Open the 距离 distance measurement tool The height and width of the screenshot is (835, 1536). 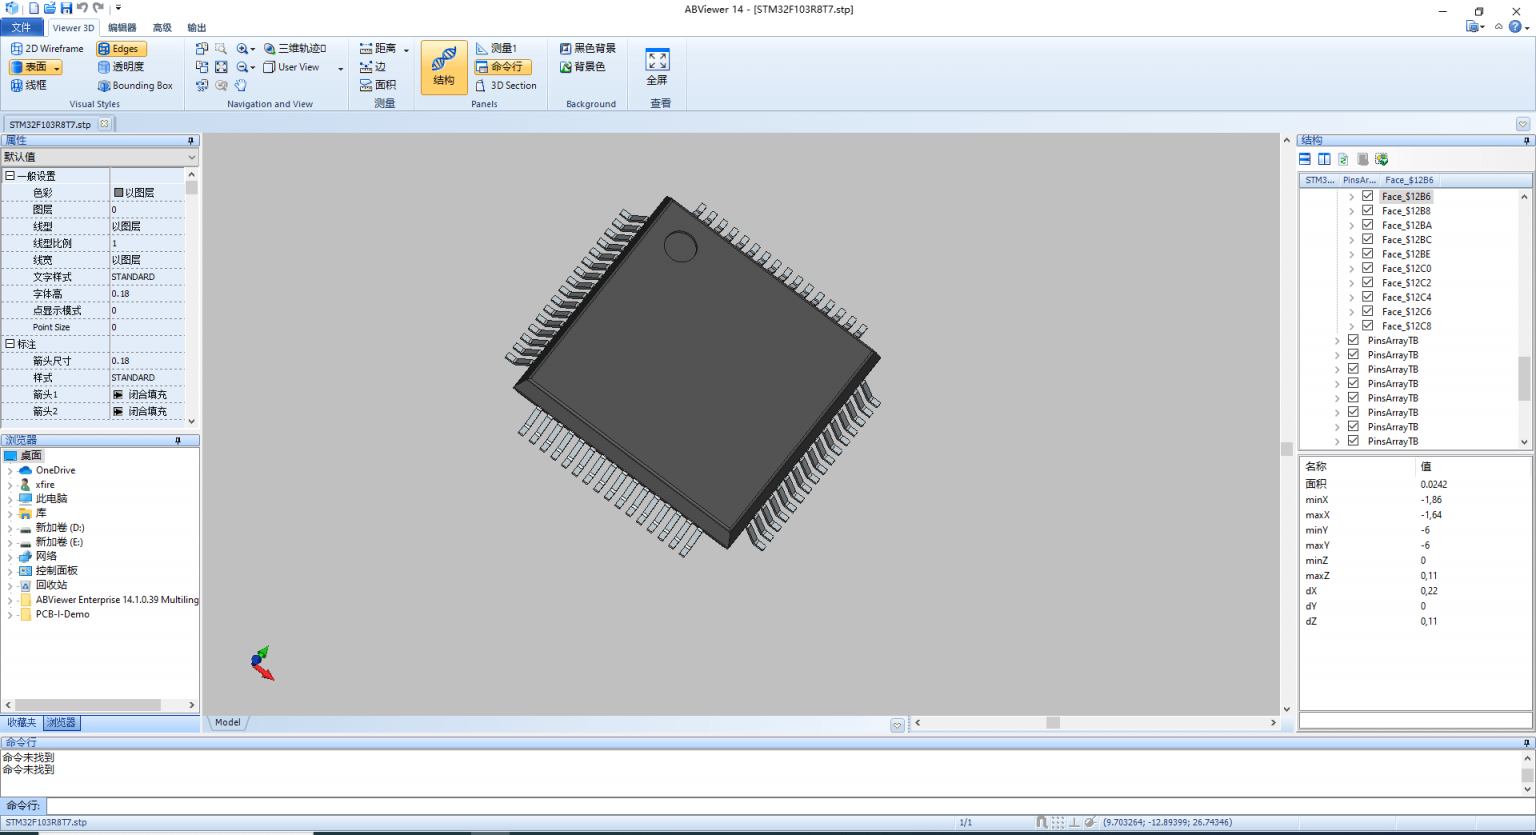tap(381, 47)
